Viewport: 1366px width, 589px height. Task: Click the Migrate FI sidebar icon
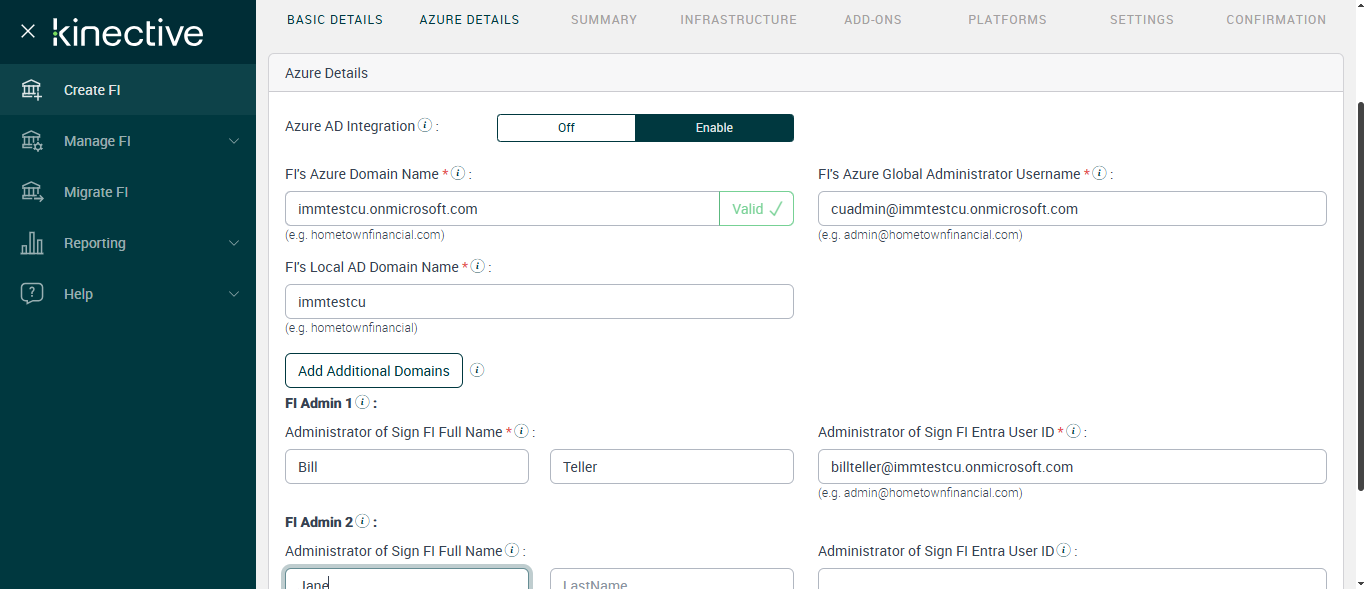coord(32,192)
